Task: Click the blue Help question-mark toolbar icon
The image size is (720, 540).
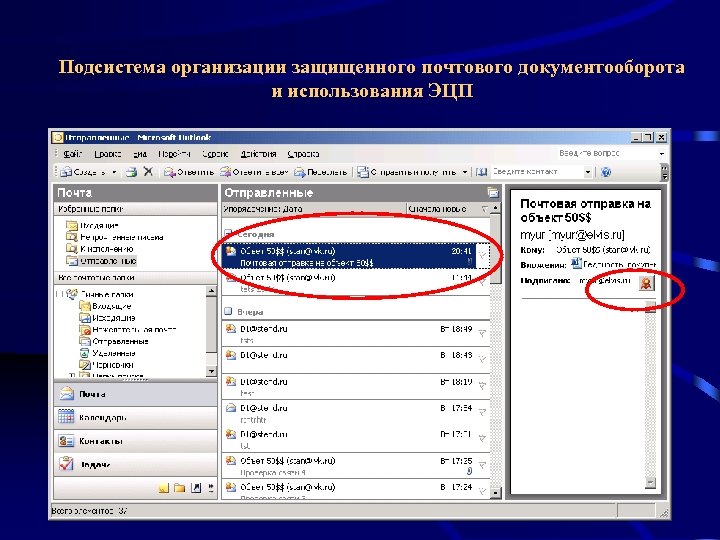Action: coord(606,172)
